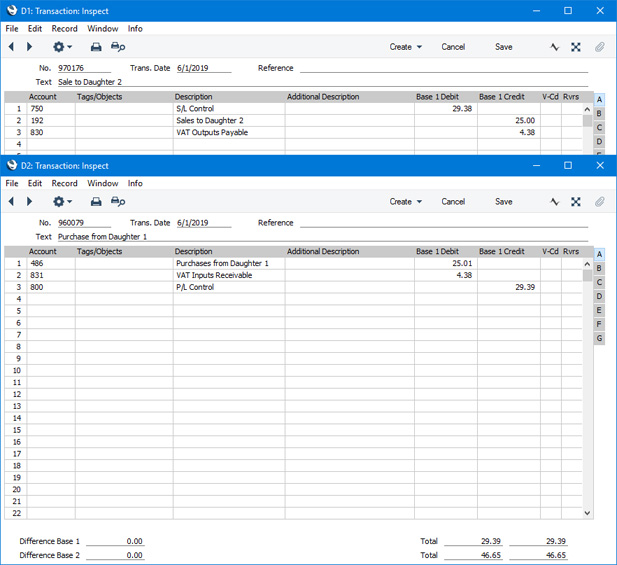
Task: Go to next record in D2 window
Action: click(30, 201)
